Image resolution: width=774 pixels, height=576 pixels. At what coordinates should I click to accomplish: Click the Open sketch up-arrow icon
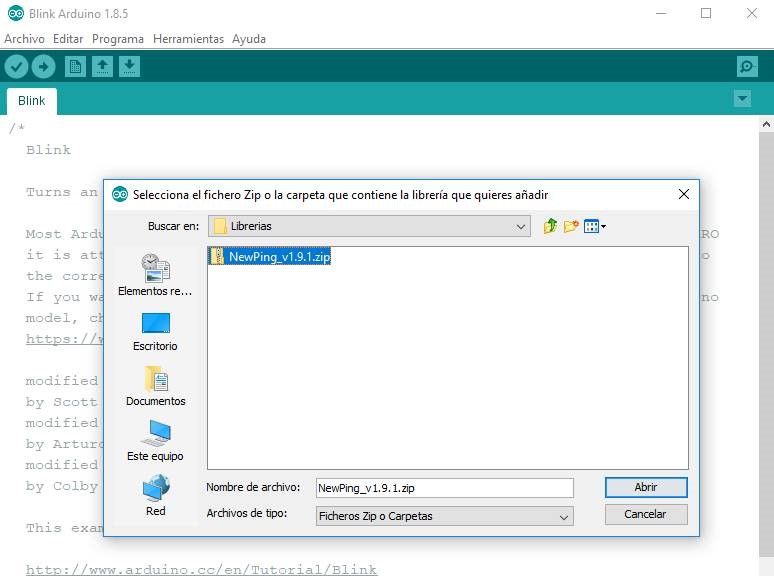point(102,67)
